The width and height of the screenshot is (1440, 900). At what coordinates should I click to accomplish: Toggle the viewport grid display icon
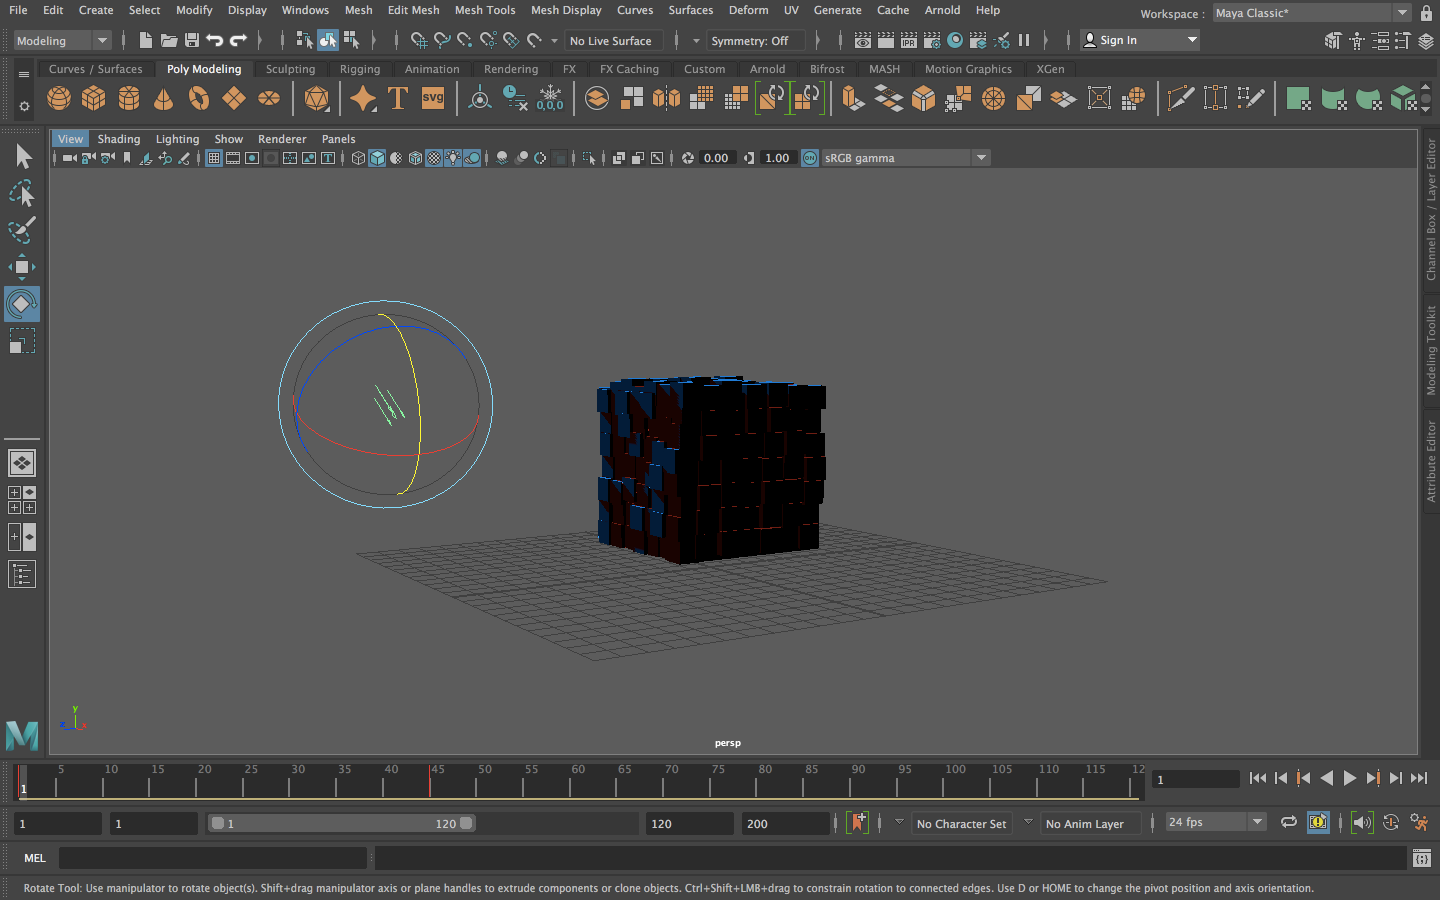pyautogui.click(x=214, y=158)
